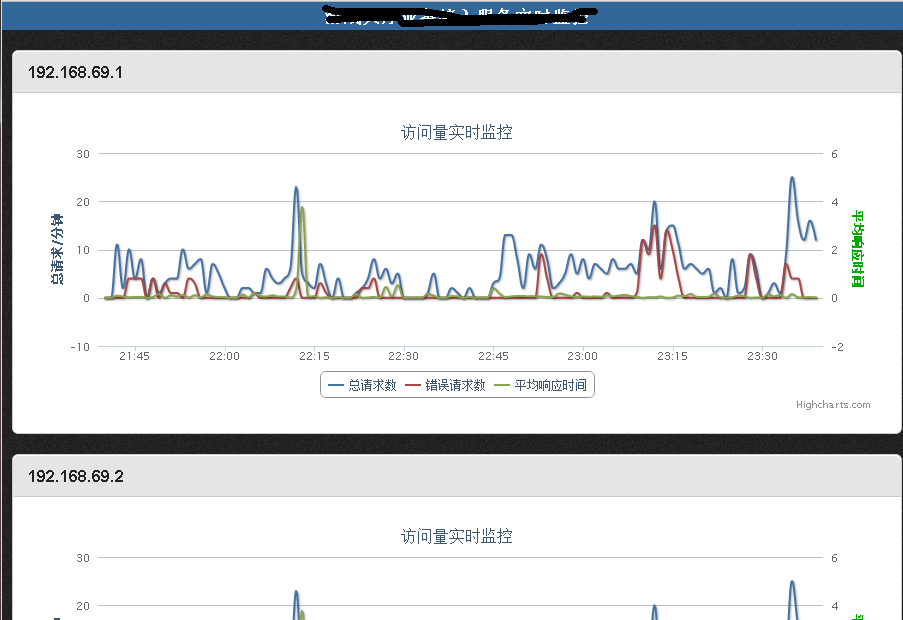The height and width of the screenshot is (620, 903).
Task: Click the 192.168.69.2 panel header
Action: 456,476
